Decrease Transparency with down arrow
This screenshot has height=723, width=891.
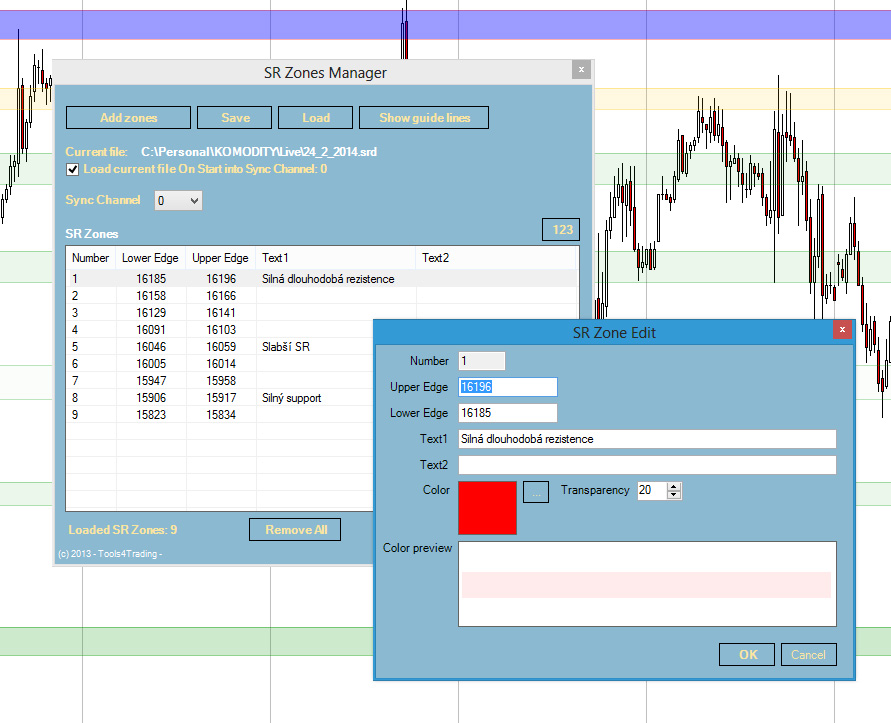coord(674,495)
